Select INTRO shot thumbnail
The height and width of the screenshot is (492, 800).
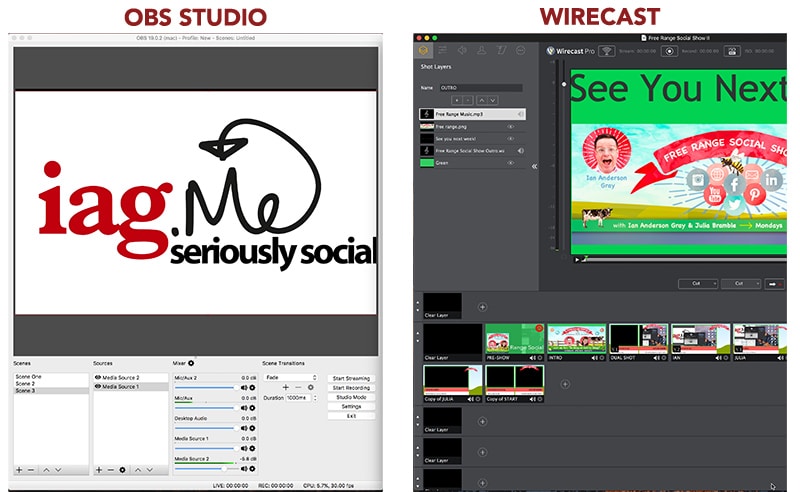(x=577, y=342)
